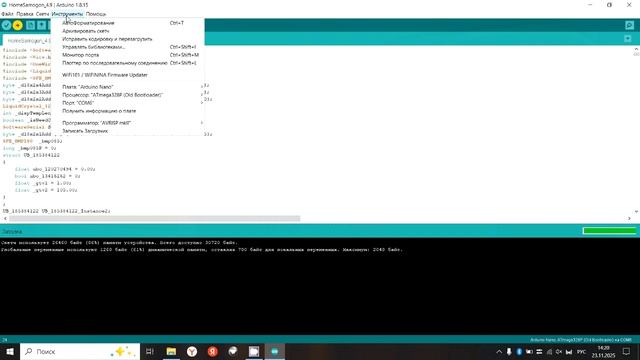
Task: Show hidden tray icons chevron
Action: pos(499,351)
